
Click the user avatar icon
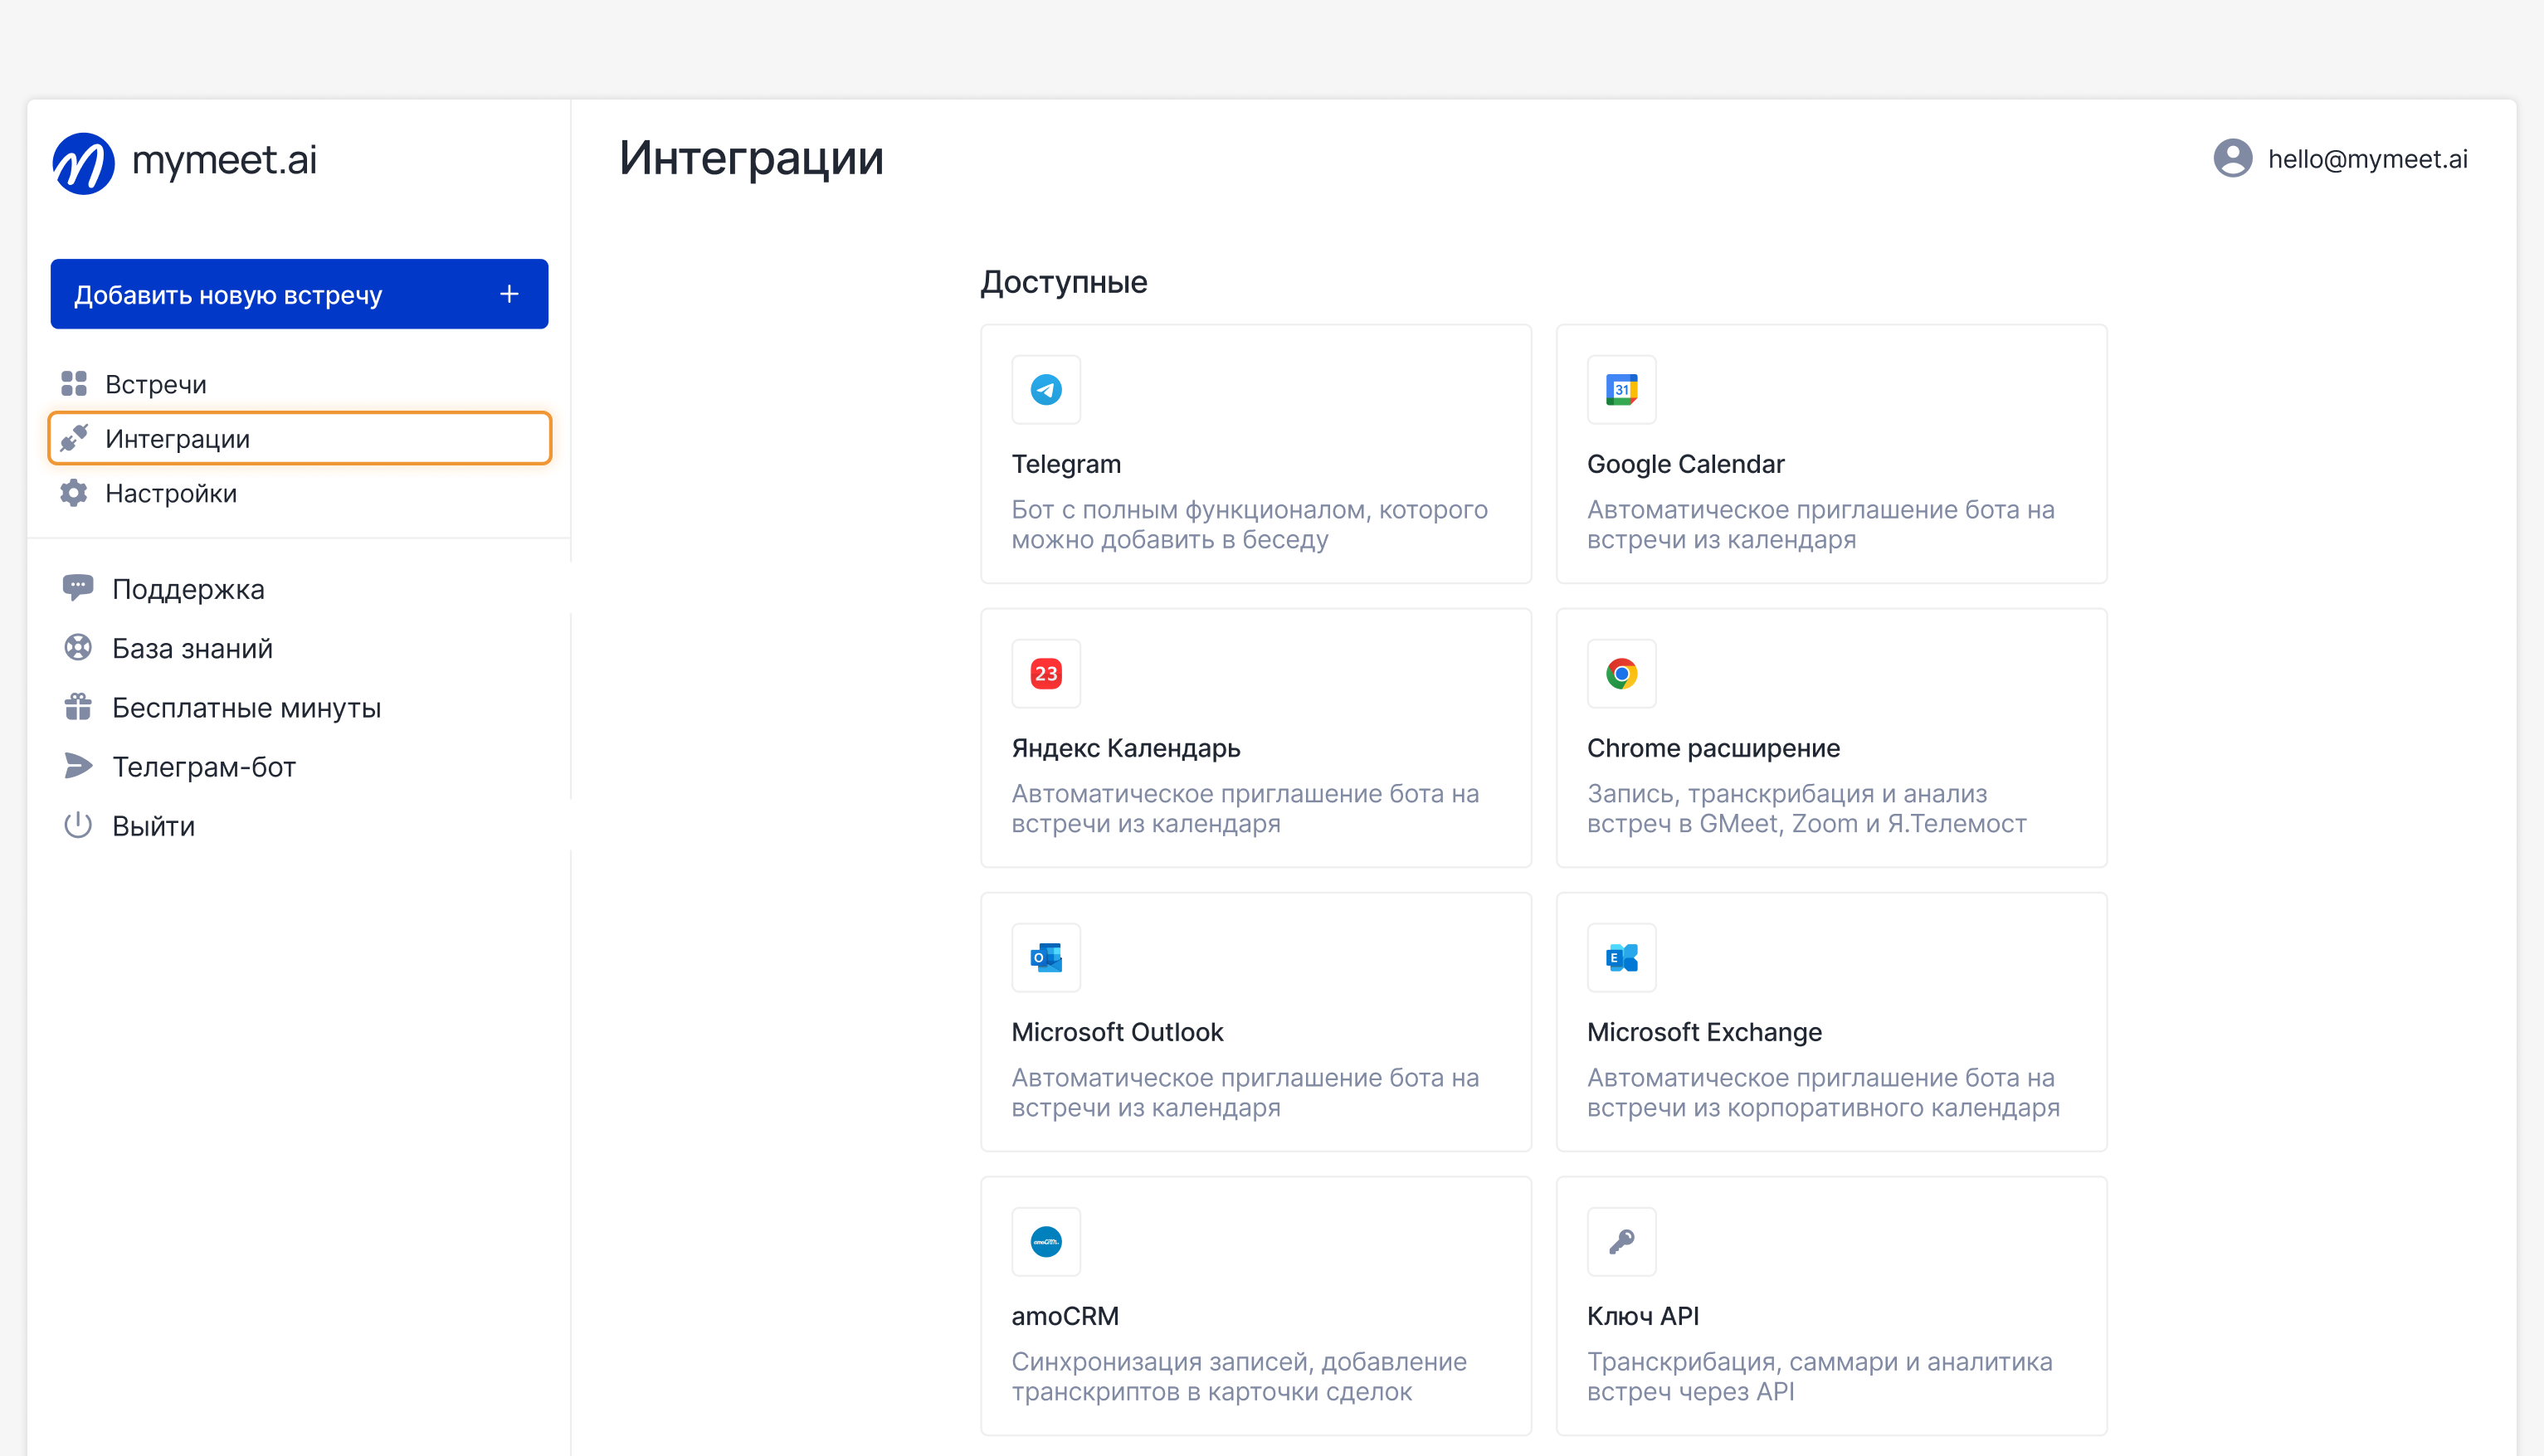pyautogui.click(x=2232, y=158)
